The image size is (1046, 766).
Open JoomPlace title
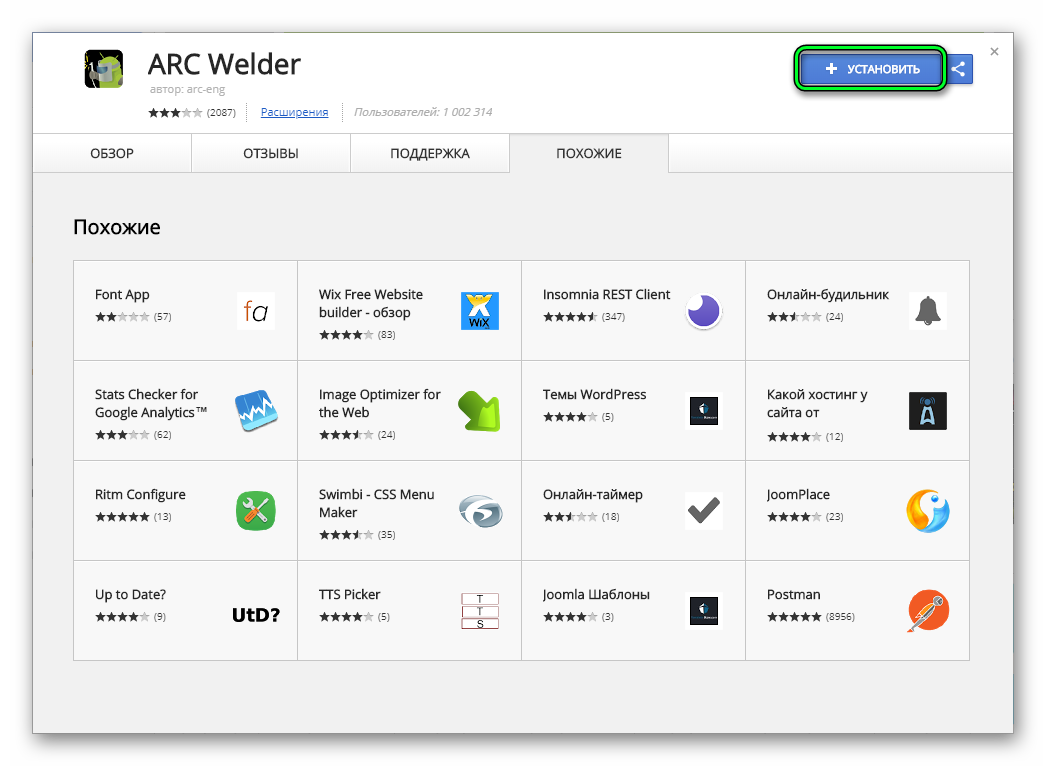click(799, 494)
